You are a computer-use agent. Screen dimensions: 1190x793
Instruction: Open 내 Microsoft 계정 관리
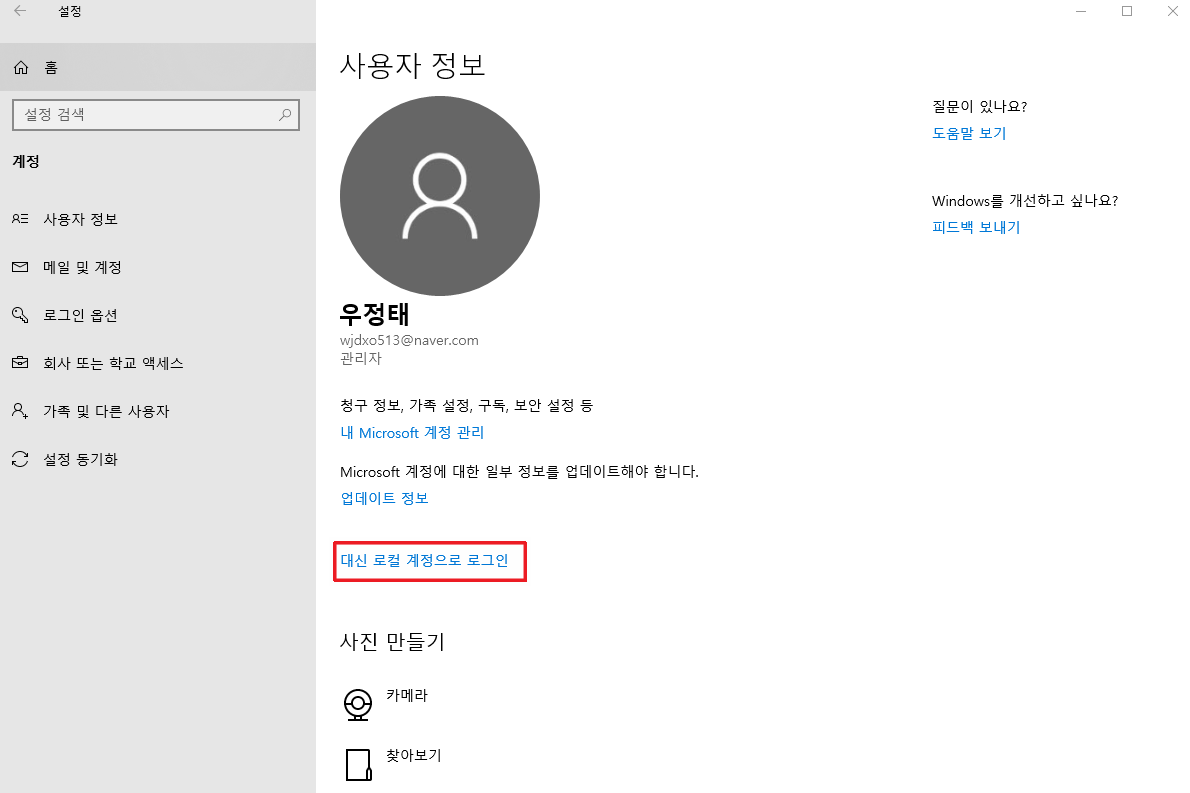click(412, 432)
